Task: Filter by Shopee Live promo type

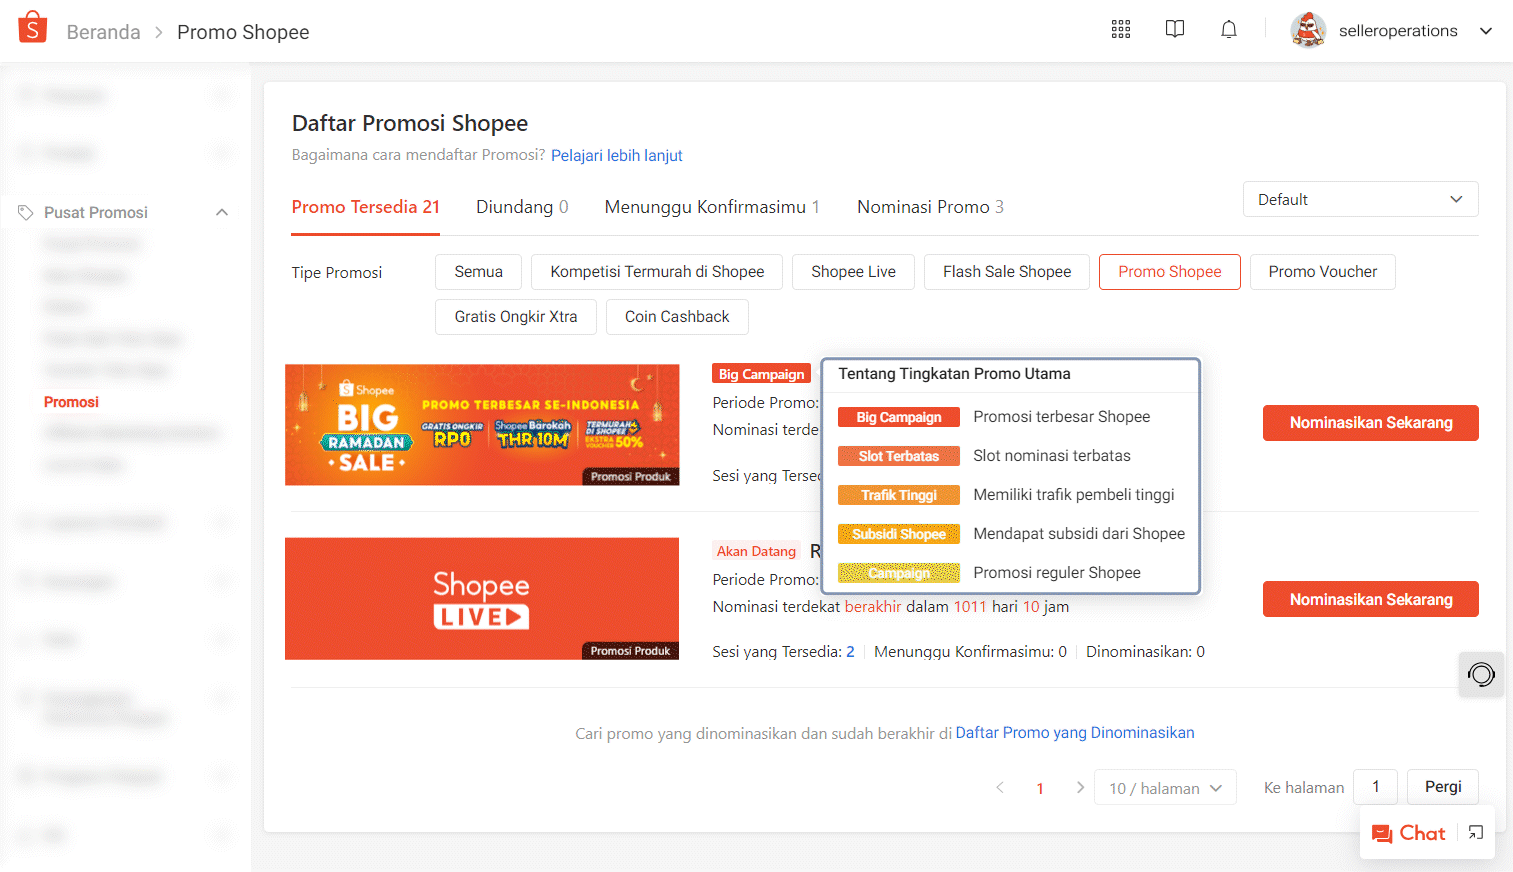Action: pos(853,272)
